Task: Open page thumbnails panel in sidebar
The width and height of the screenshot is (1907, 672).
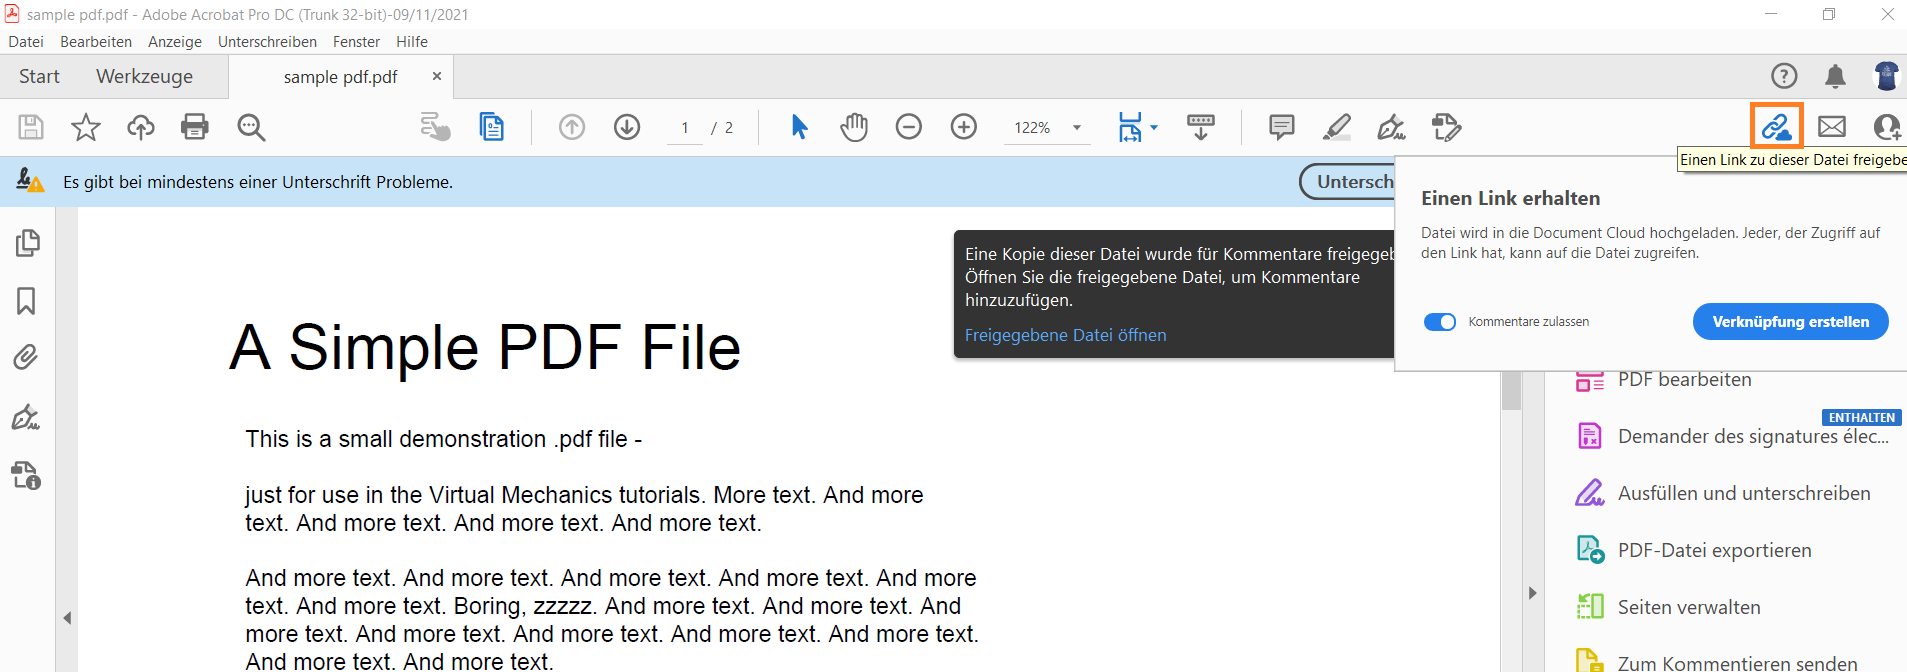Action: click(x=27, y=243)
